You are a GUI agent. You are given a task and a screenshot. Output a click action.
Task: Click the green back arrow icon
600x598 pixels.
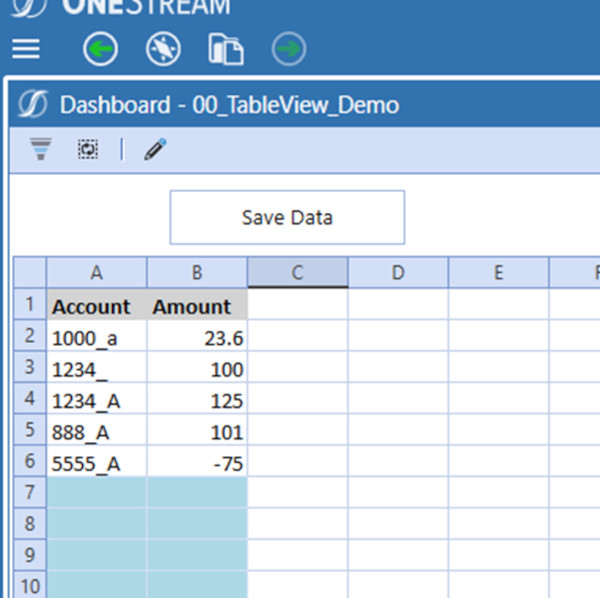tap(100, 49)
